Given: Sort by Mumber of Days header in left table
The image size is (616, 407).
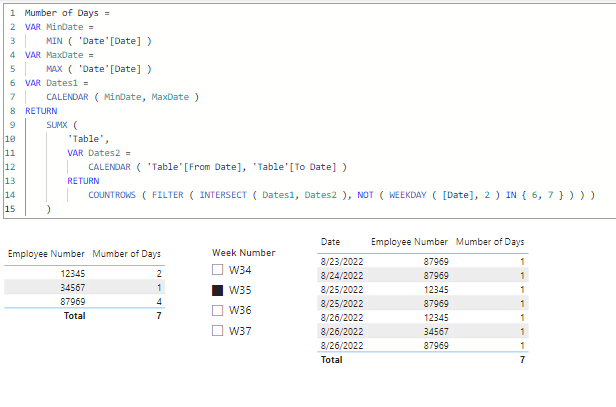Looking at the screenshot, I should coord(126,254).
